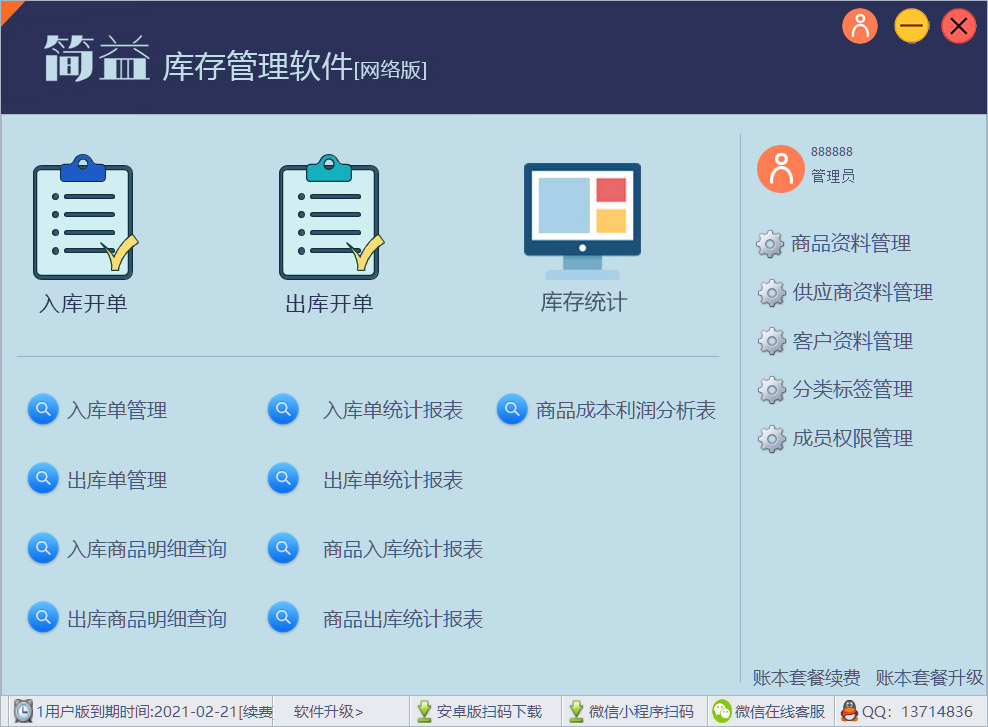Click the search icon beside 入库单统计报表

283,409
